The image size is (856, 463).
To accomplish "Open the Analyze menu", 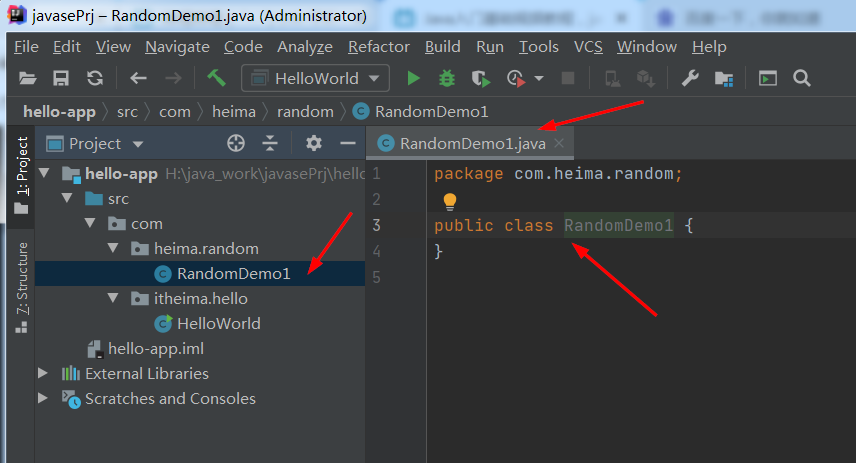I will (x=305, y=47).
